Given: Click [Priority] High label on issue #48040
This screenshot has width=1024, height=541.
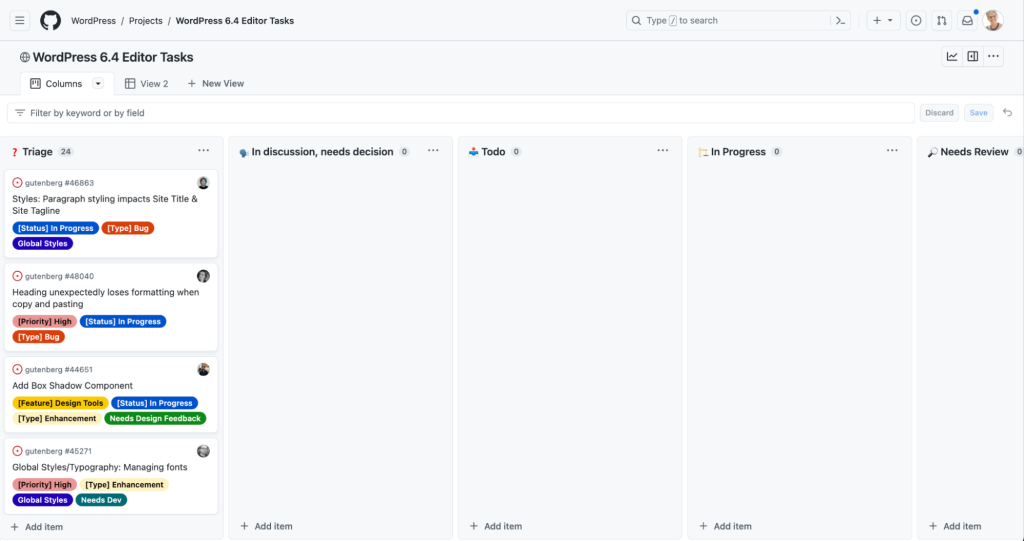Looking at the screenshot, I should (44, 321).
